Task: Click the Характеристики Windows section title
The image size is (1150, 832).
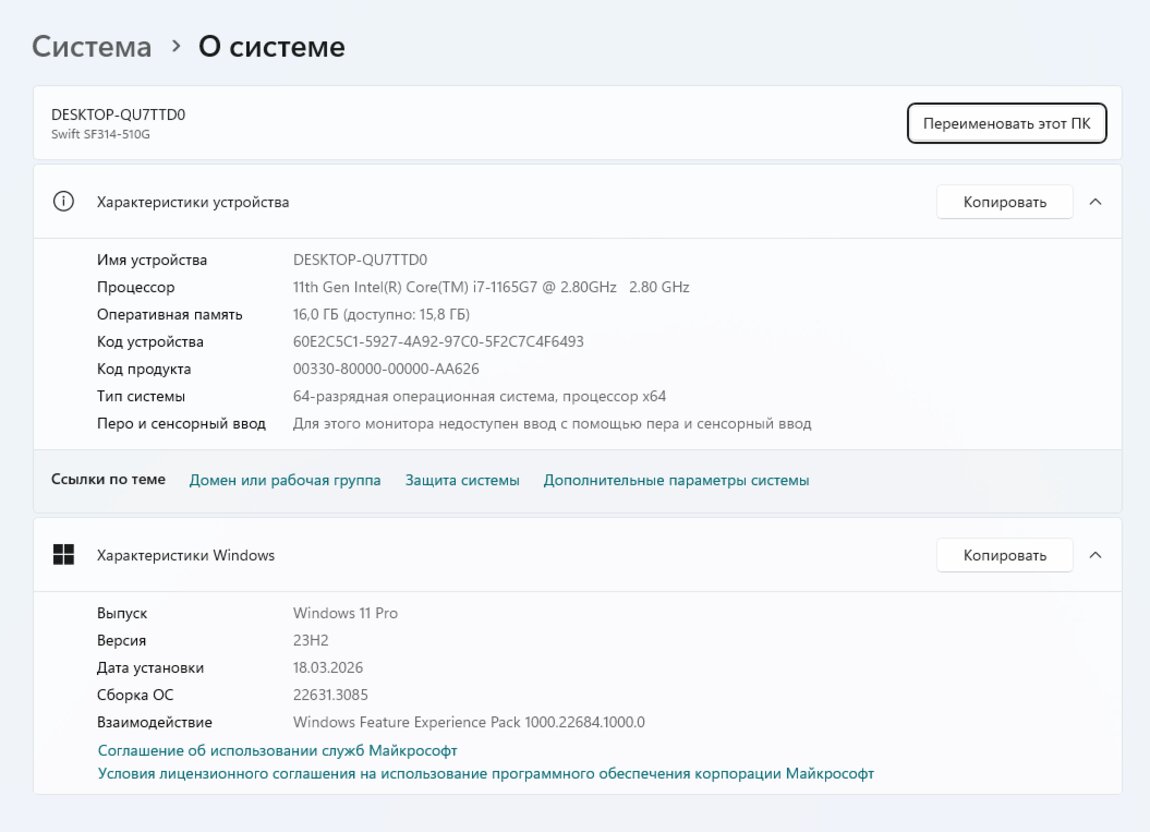Action: coord(185,555)
